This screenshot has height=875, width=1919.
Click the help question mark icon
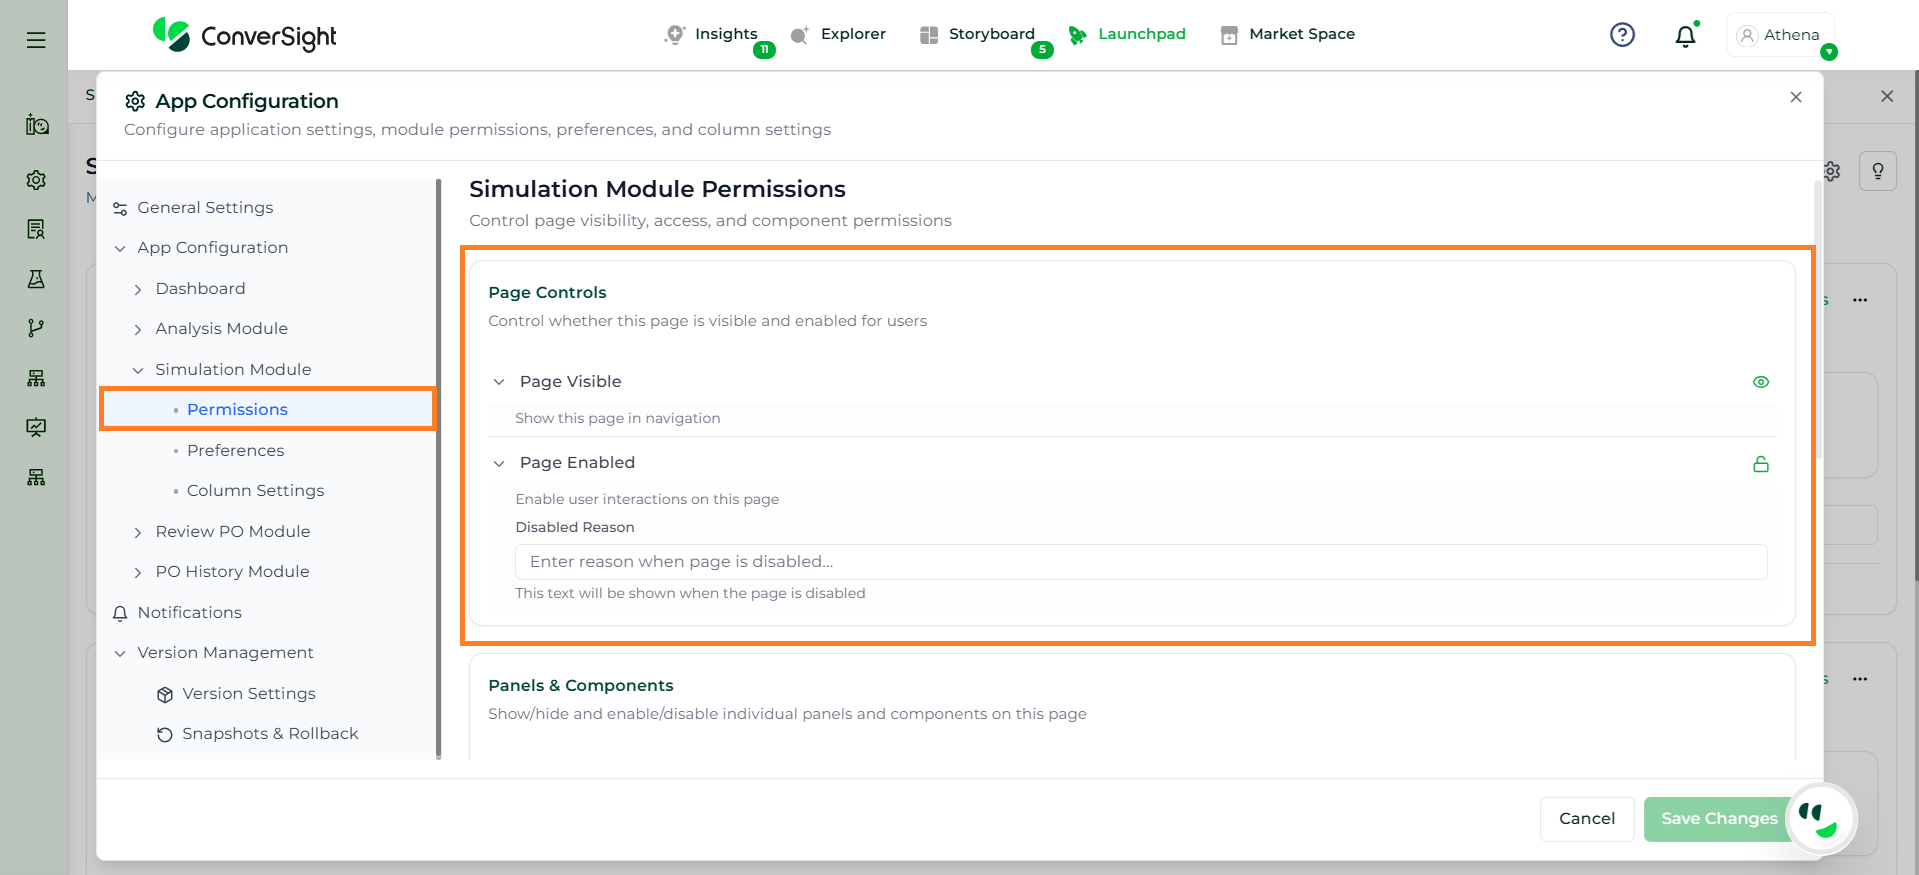[x=1622, y=35]
